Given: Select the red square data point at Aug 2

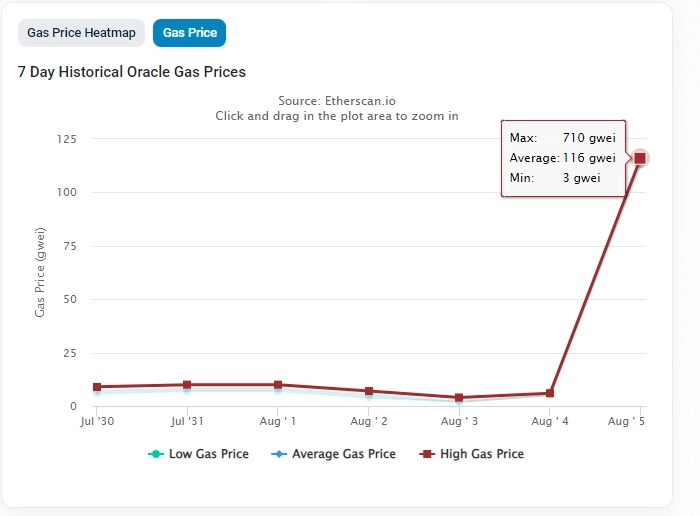Looking at the screenshot, I should [369, 391].
